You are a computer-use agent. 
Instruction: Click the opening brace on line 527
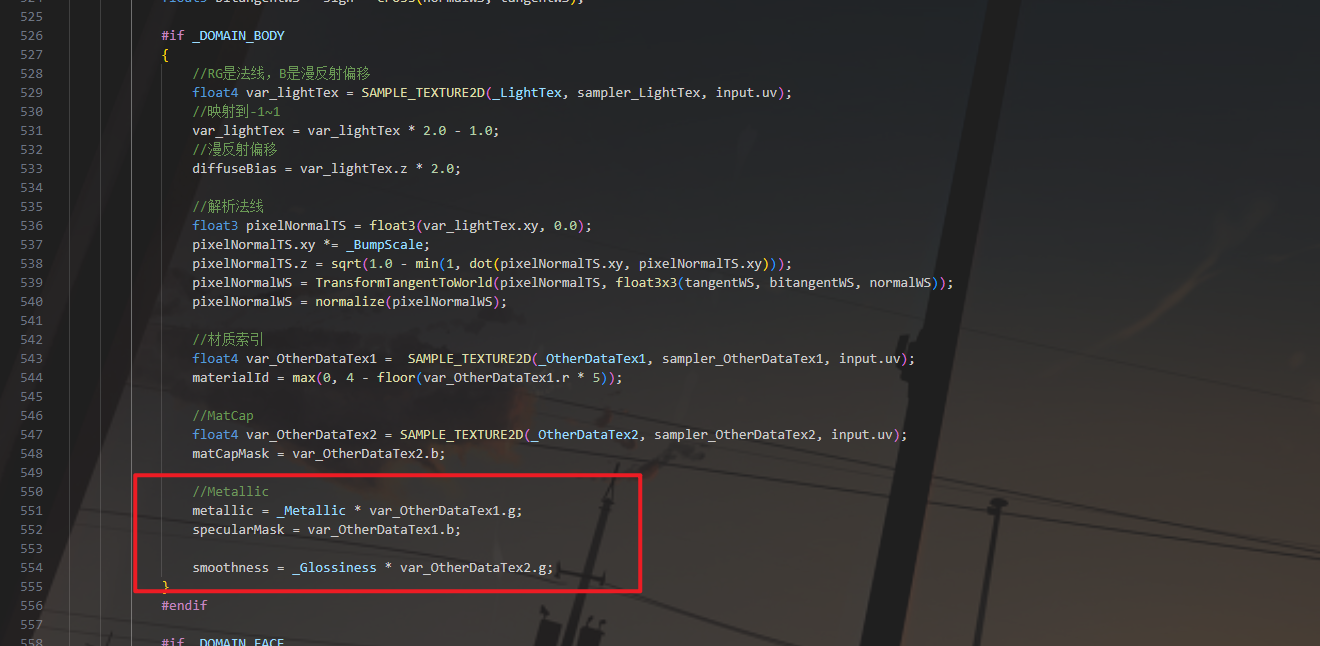[x=165, y=54]
